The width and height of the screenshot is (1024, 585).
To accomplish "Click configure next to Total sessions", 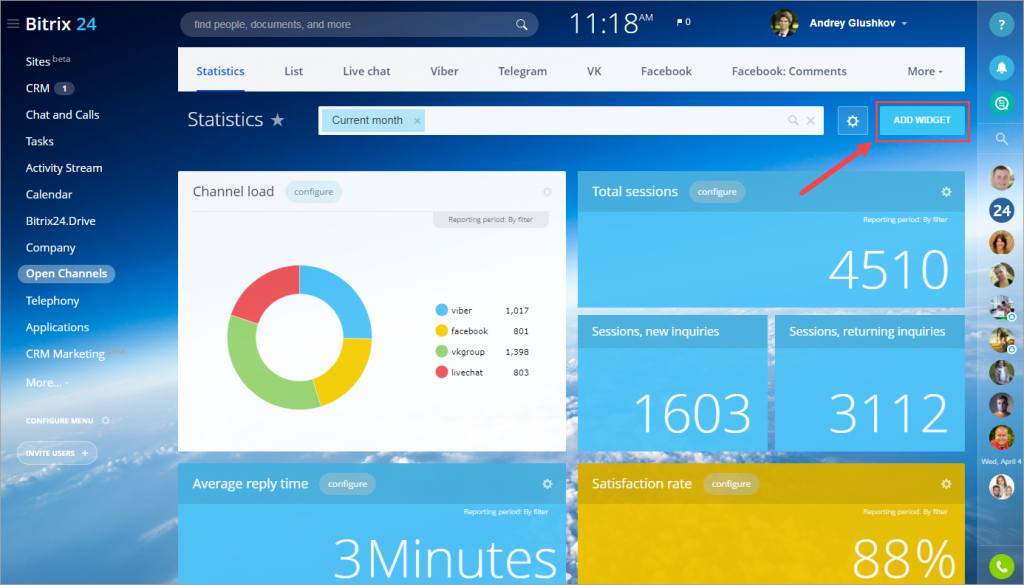I will [x=717, y=192].
